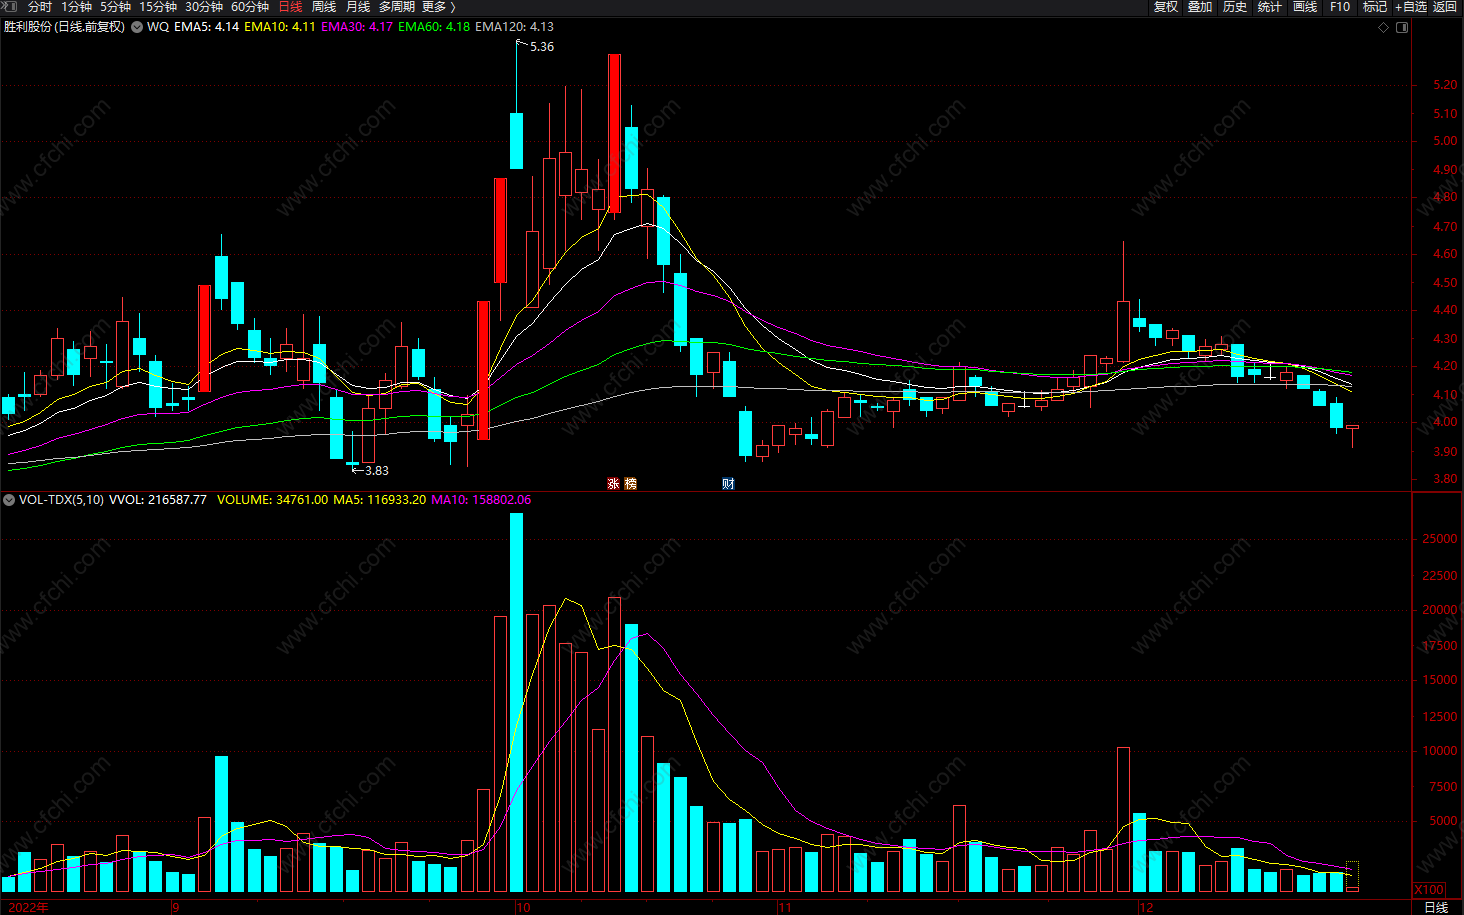Click the EMA5: 4.14 indicator value
Image resolution: width=1464 pixels, height=915 pixels.
tap(206, 27)
